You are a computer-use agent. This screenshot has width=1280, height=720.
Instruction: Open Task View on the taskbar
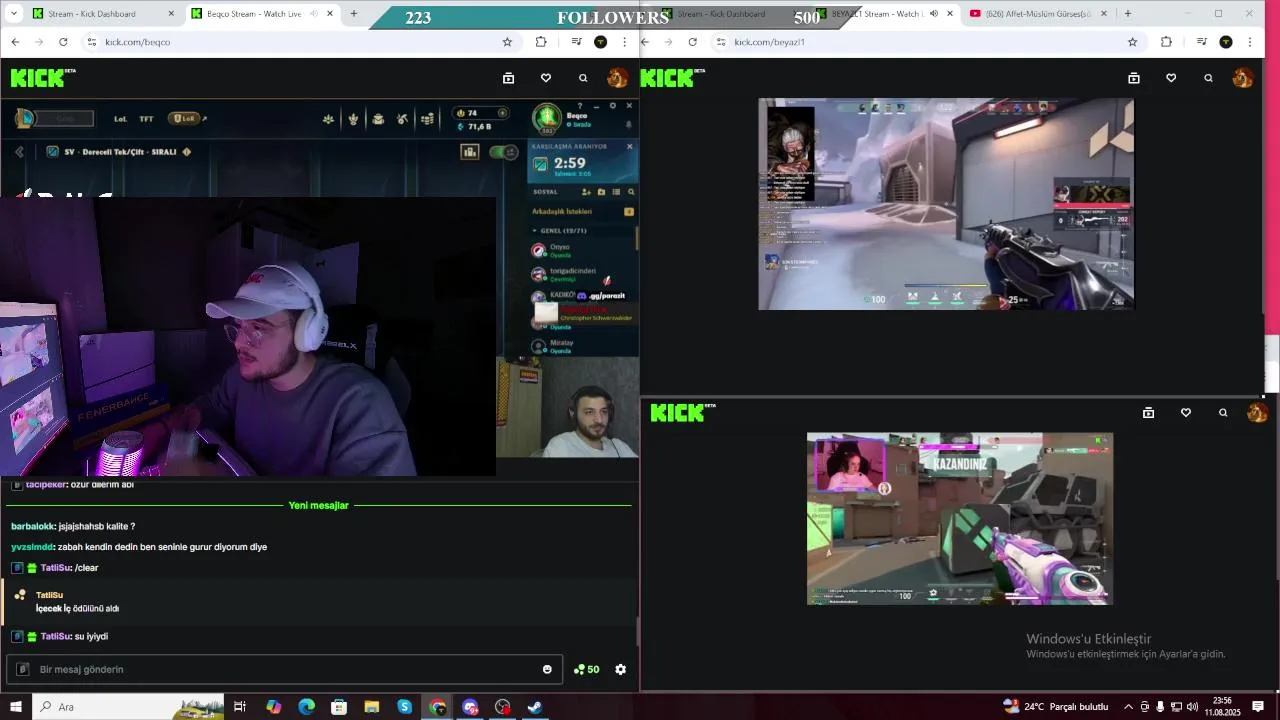pos(240,707)
